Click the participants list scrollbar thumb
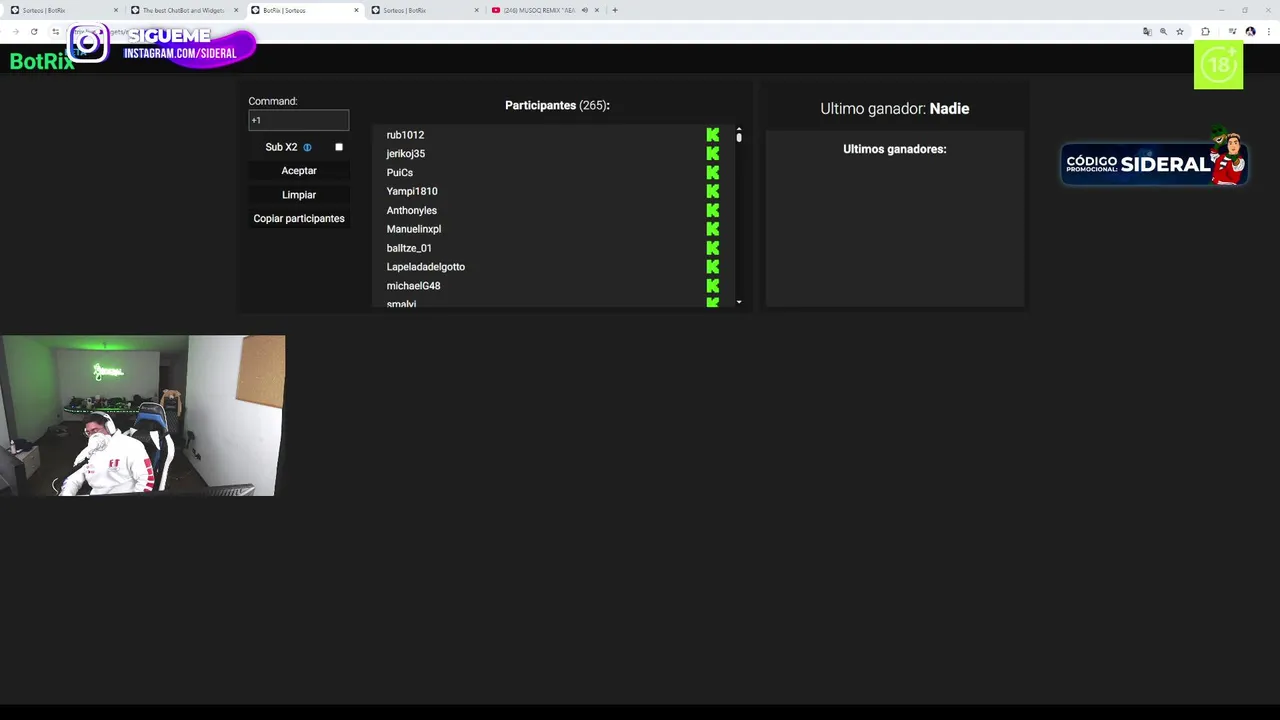The height and width of the screenshot is (720, 1280). tap(739, 138)
